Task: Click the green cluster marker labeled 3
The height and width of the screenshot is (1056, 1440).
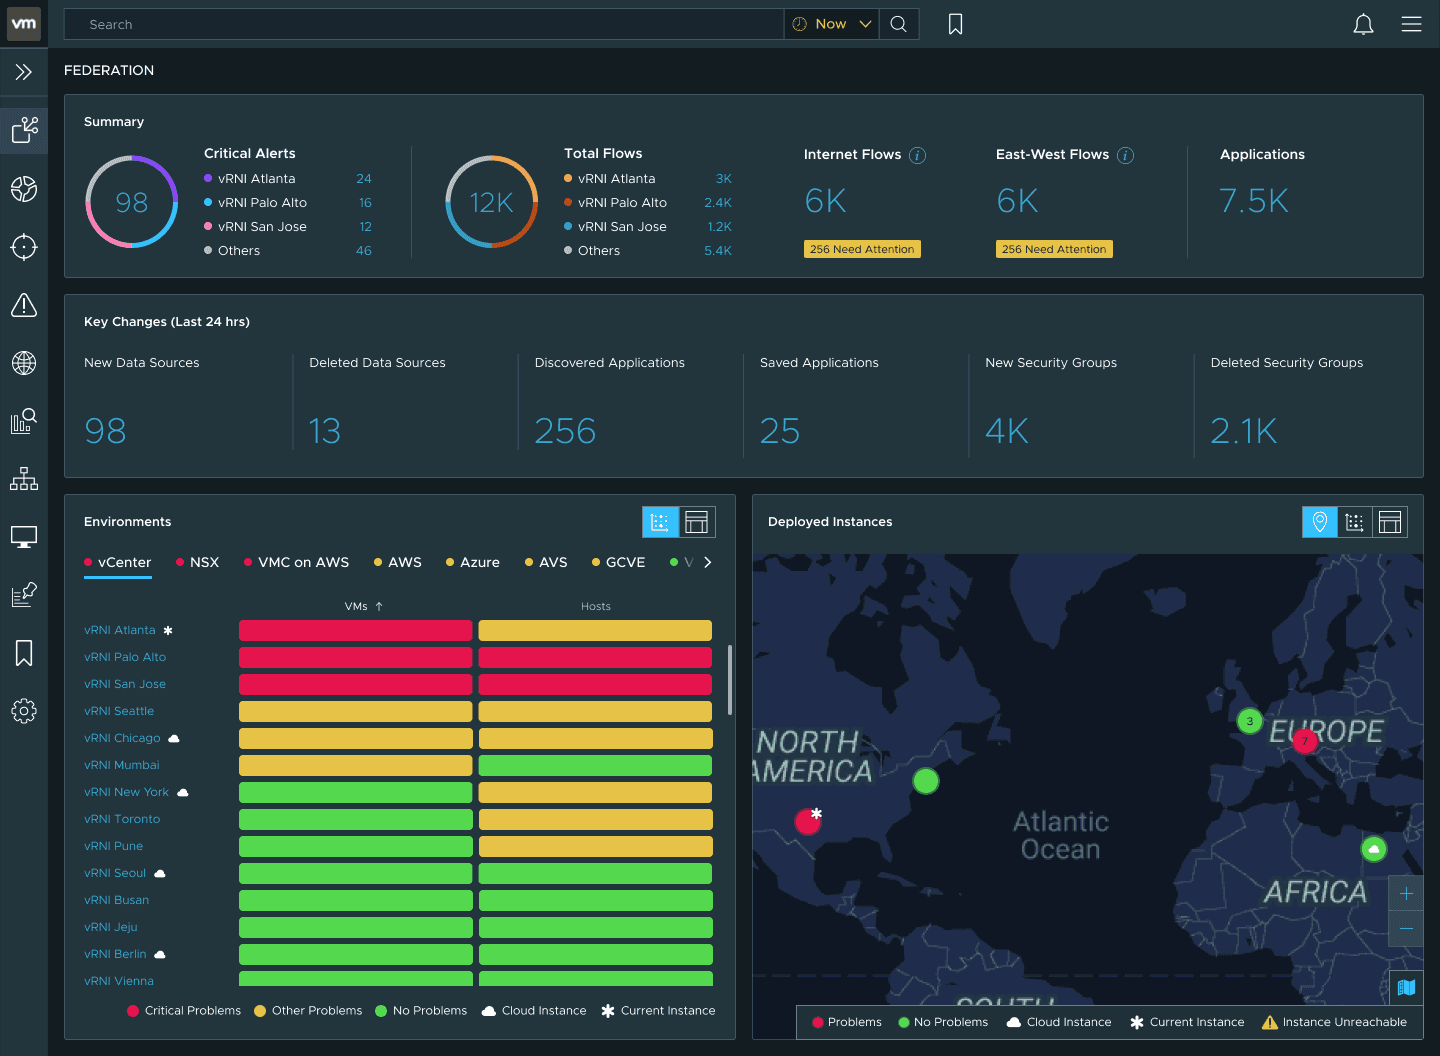Action: click(1250, 721)
